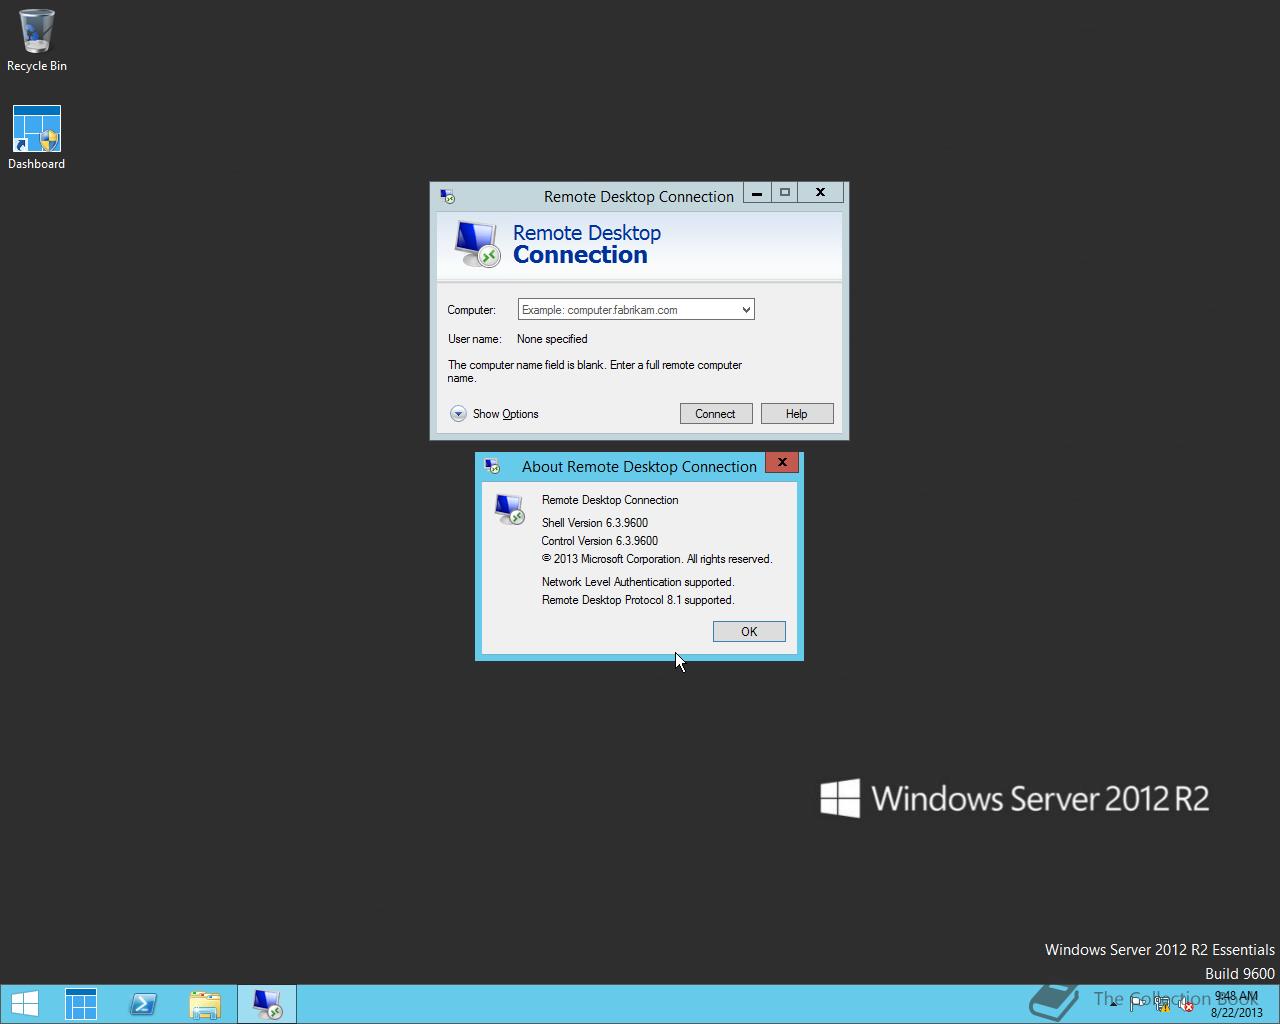Viewport: 1280px width, 1024px height.
Task: Click the Connect button
Action: pos(716,414)
